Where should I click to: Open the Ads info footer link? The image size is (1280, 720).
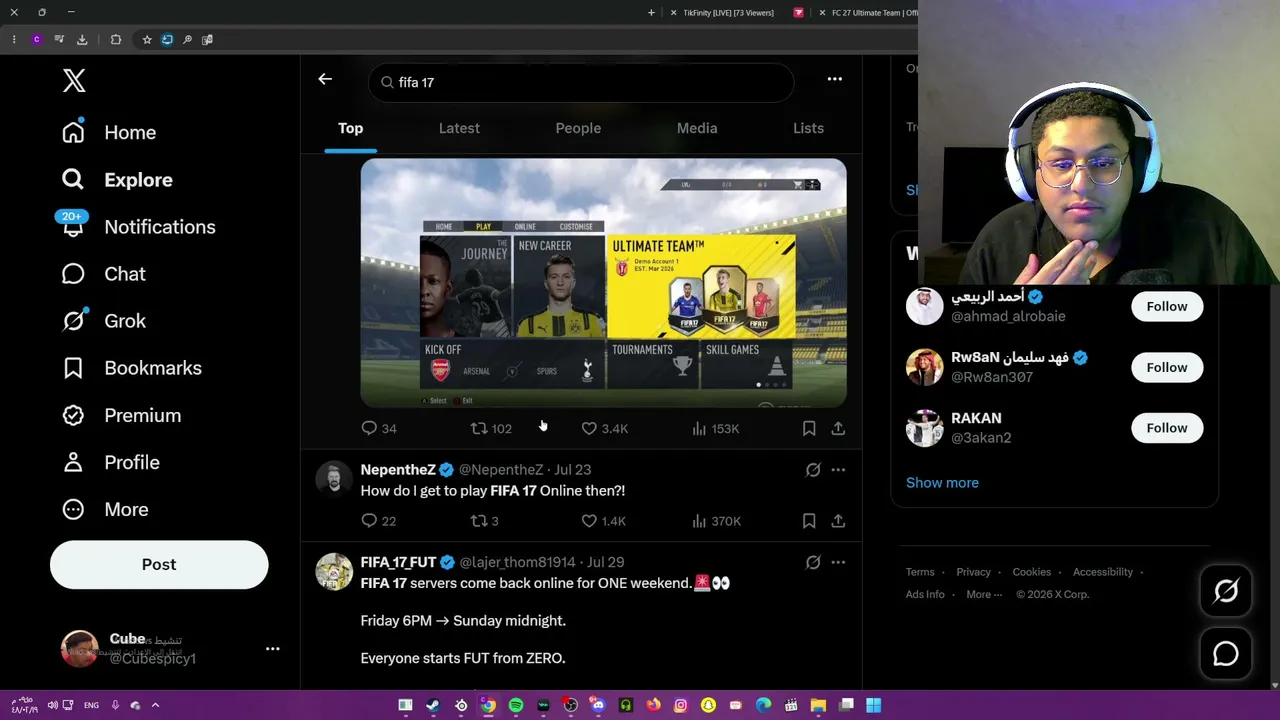click(x=925, y=594)
